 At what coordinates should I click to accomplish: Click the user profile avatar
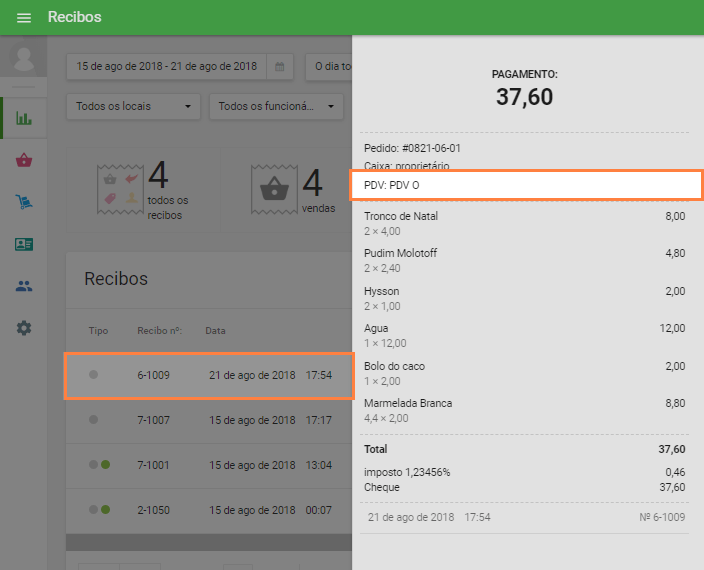(x=23, y=58)
